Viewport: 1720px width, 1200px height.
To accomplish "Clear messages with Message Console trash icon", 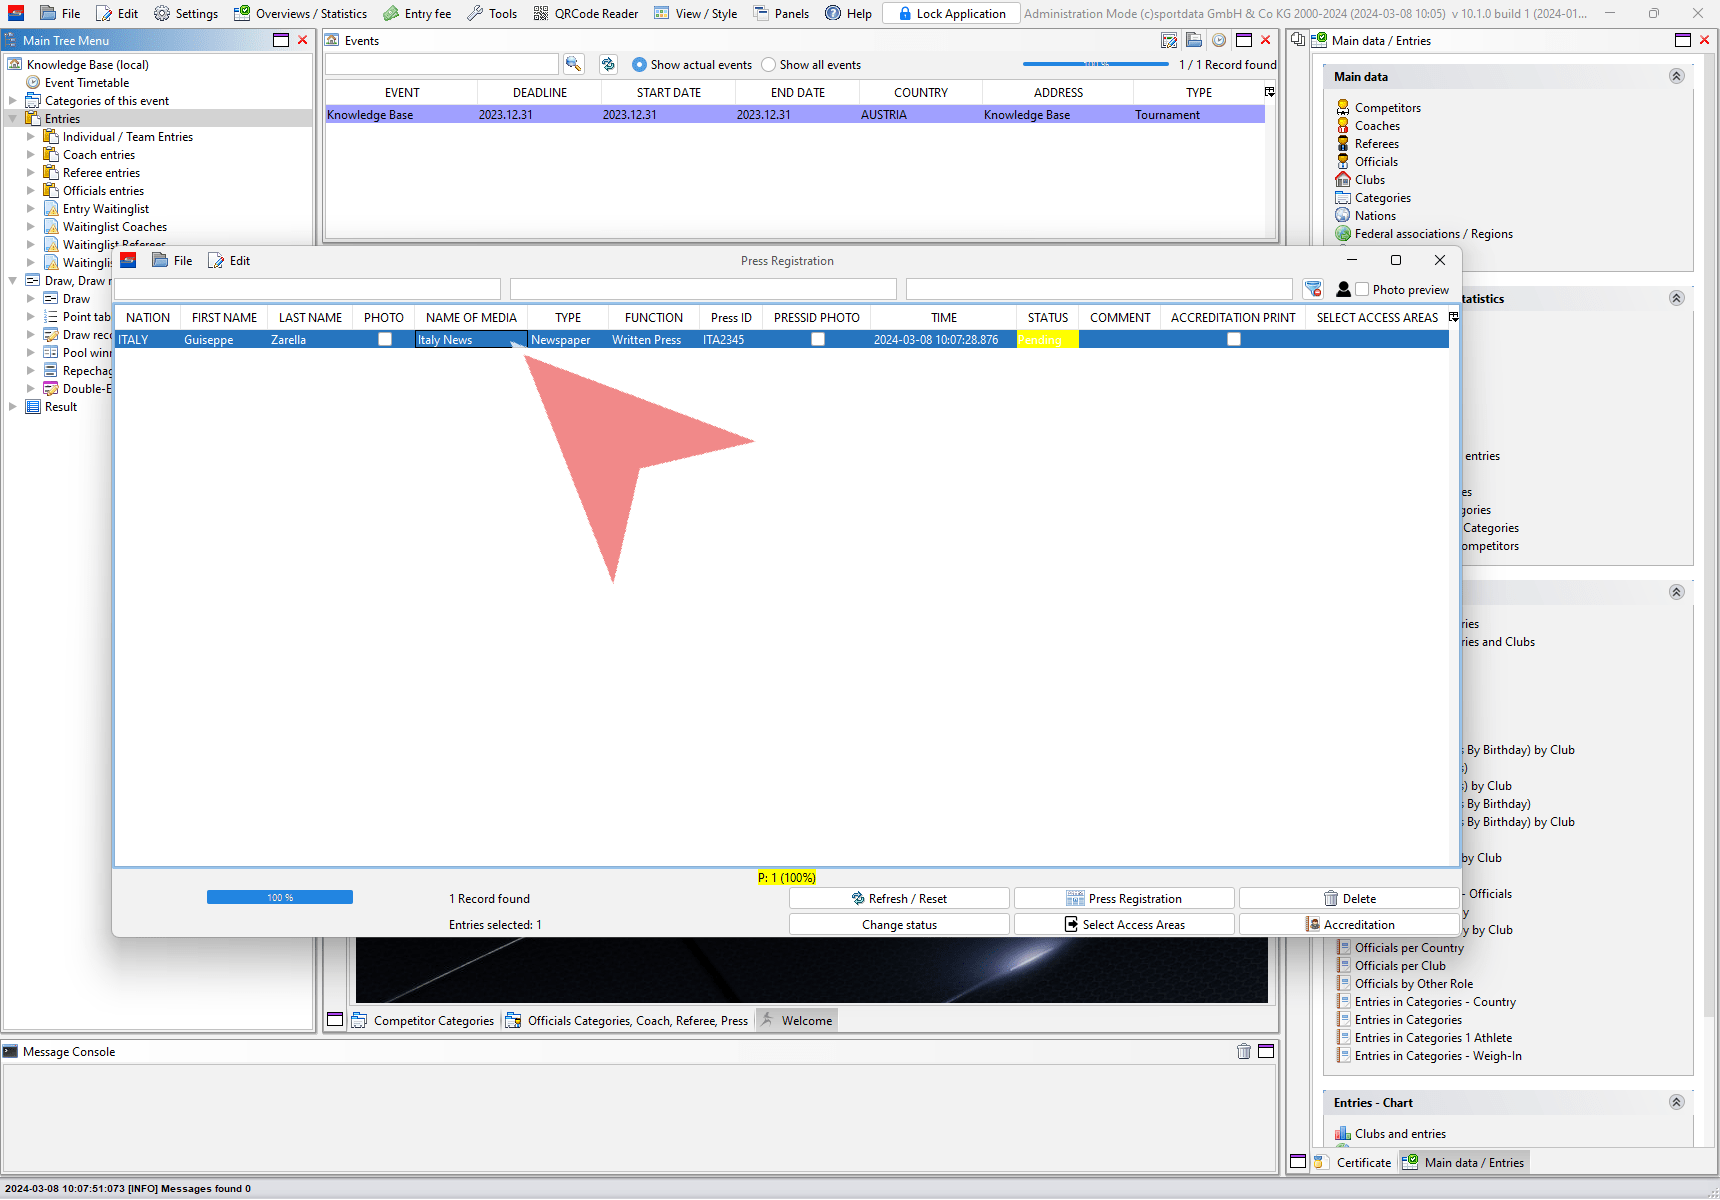I will pyautogui.click(x=1244, y=1051).
